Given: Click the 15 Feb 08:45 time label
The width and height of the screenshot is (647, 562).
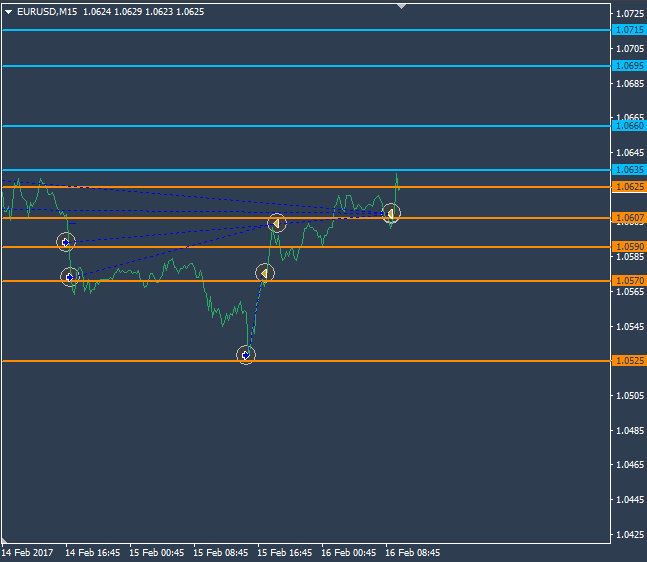Looking at the screenshot, I should [x=221, y=553].
